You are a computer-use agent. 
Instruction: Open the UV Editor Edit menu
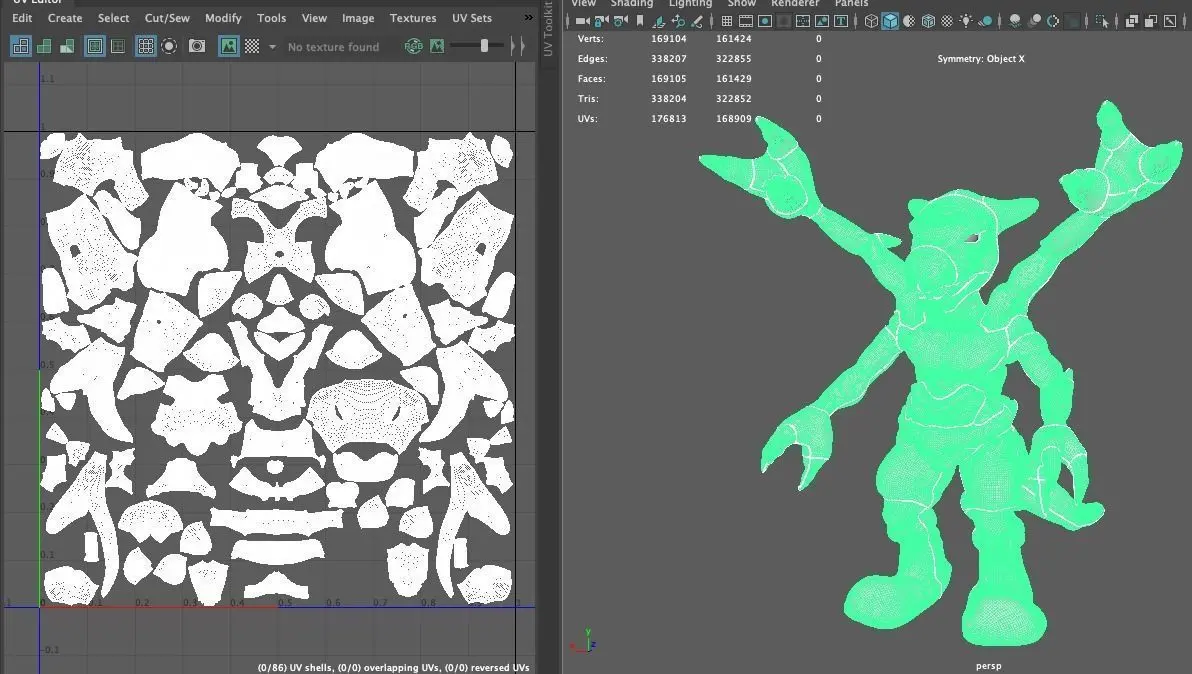coord(22,17)
